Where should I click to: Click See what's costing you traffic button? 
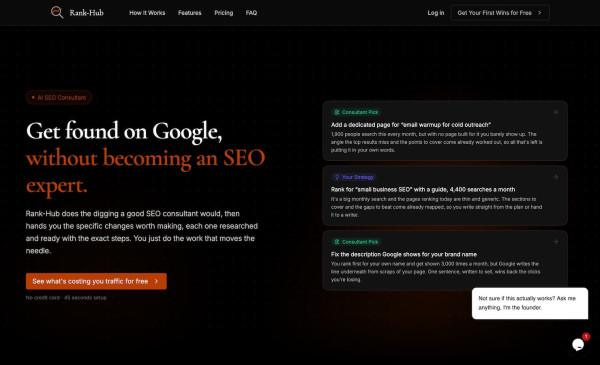point(96,281)
